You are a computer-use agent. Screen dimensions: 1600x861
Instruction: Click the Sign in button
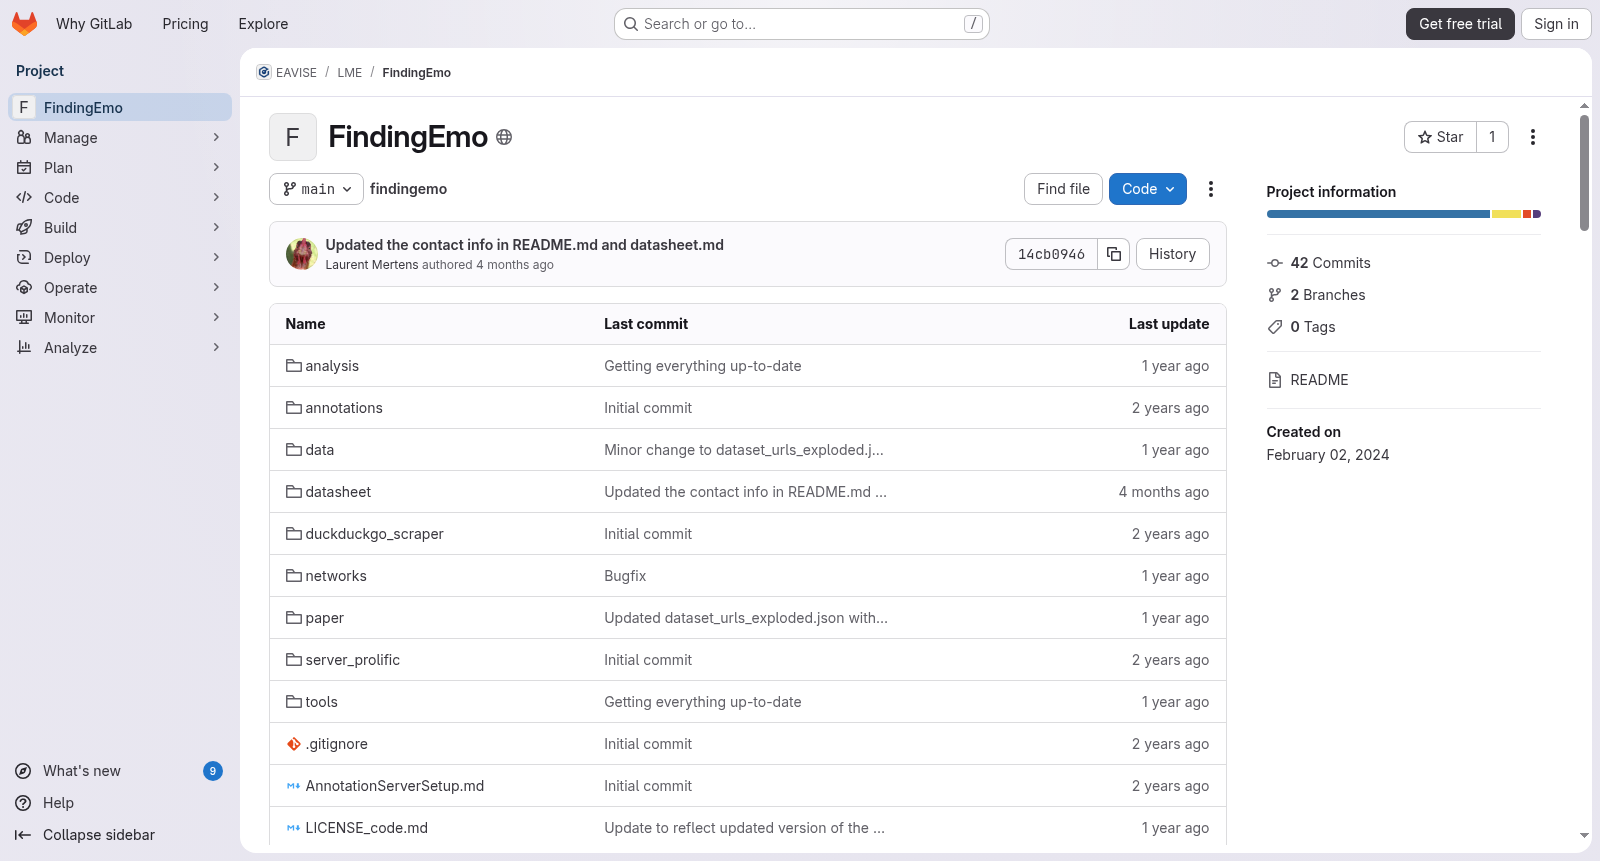pos(1556,24)
